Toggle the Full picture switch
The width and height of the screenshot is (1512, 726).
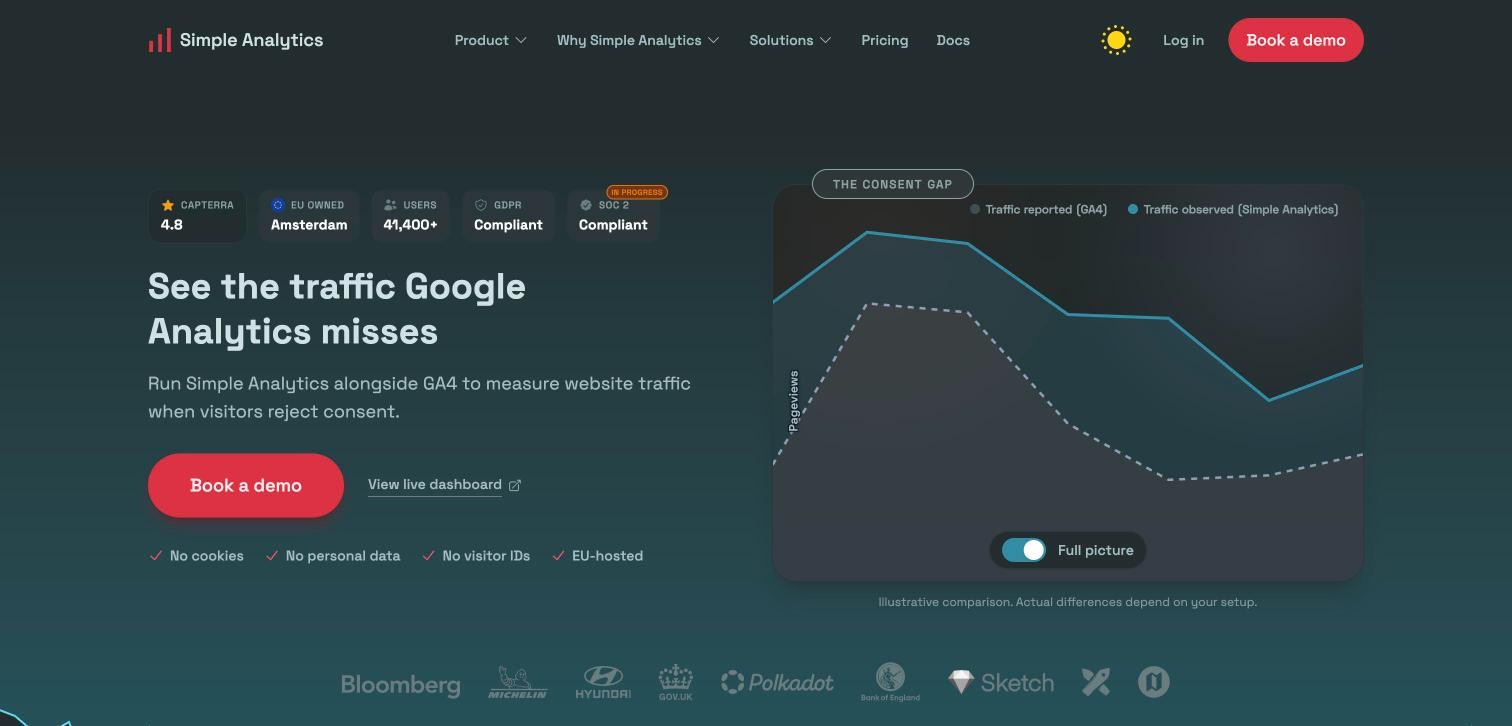coord(1024,550)
